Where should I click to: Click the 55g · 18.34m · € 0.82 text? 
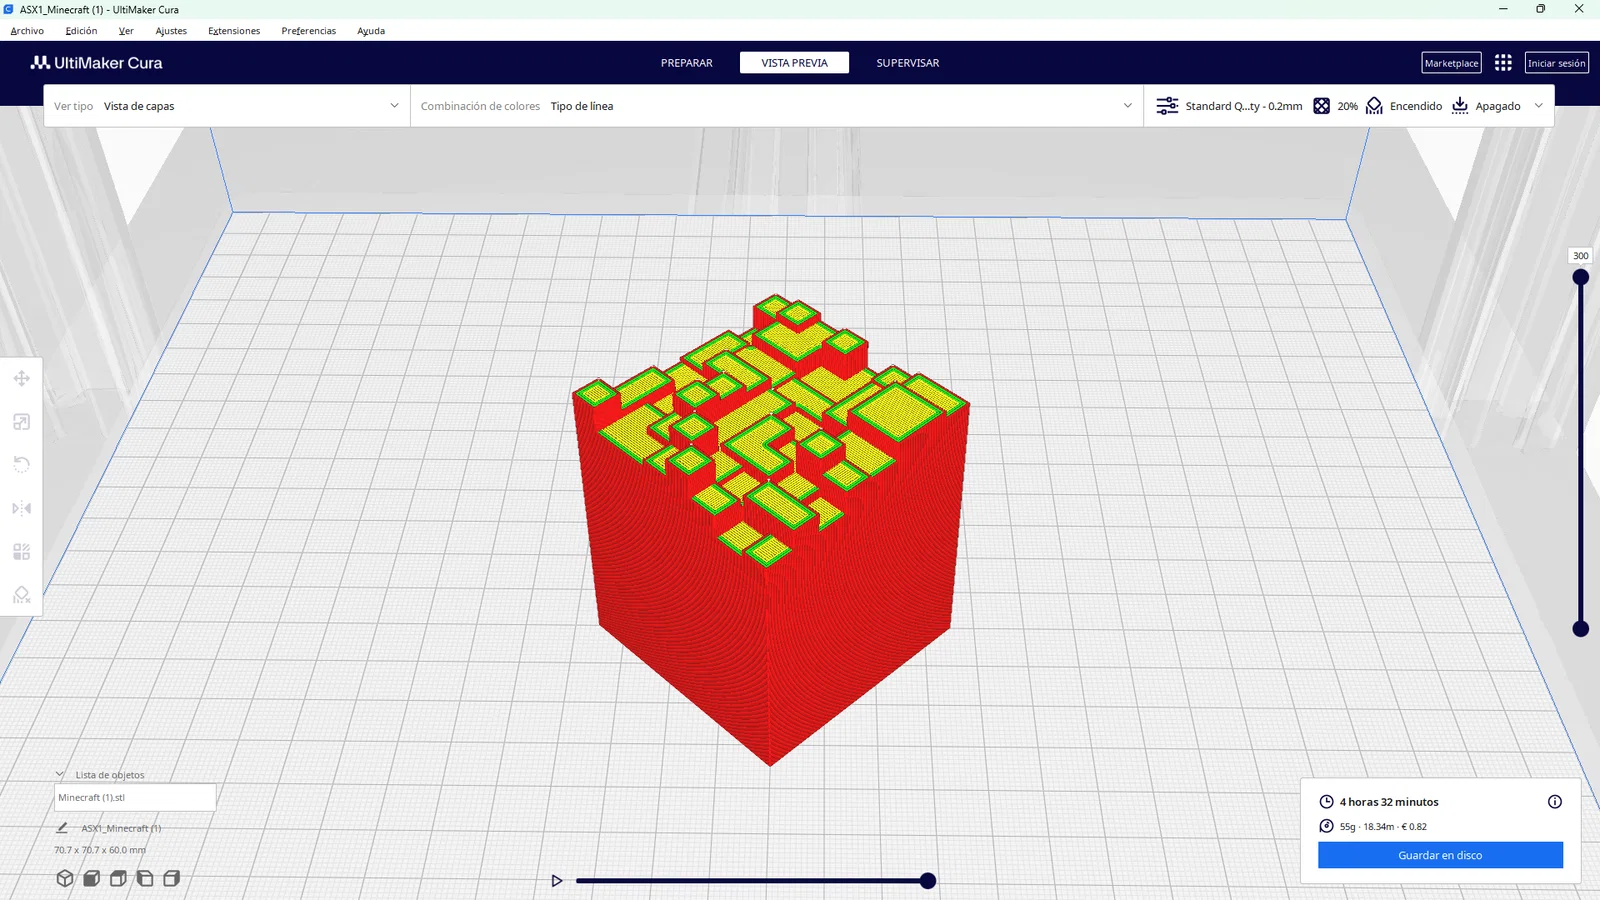1383,827
